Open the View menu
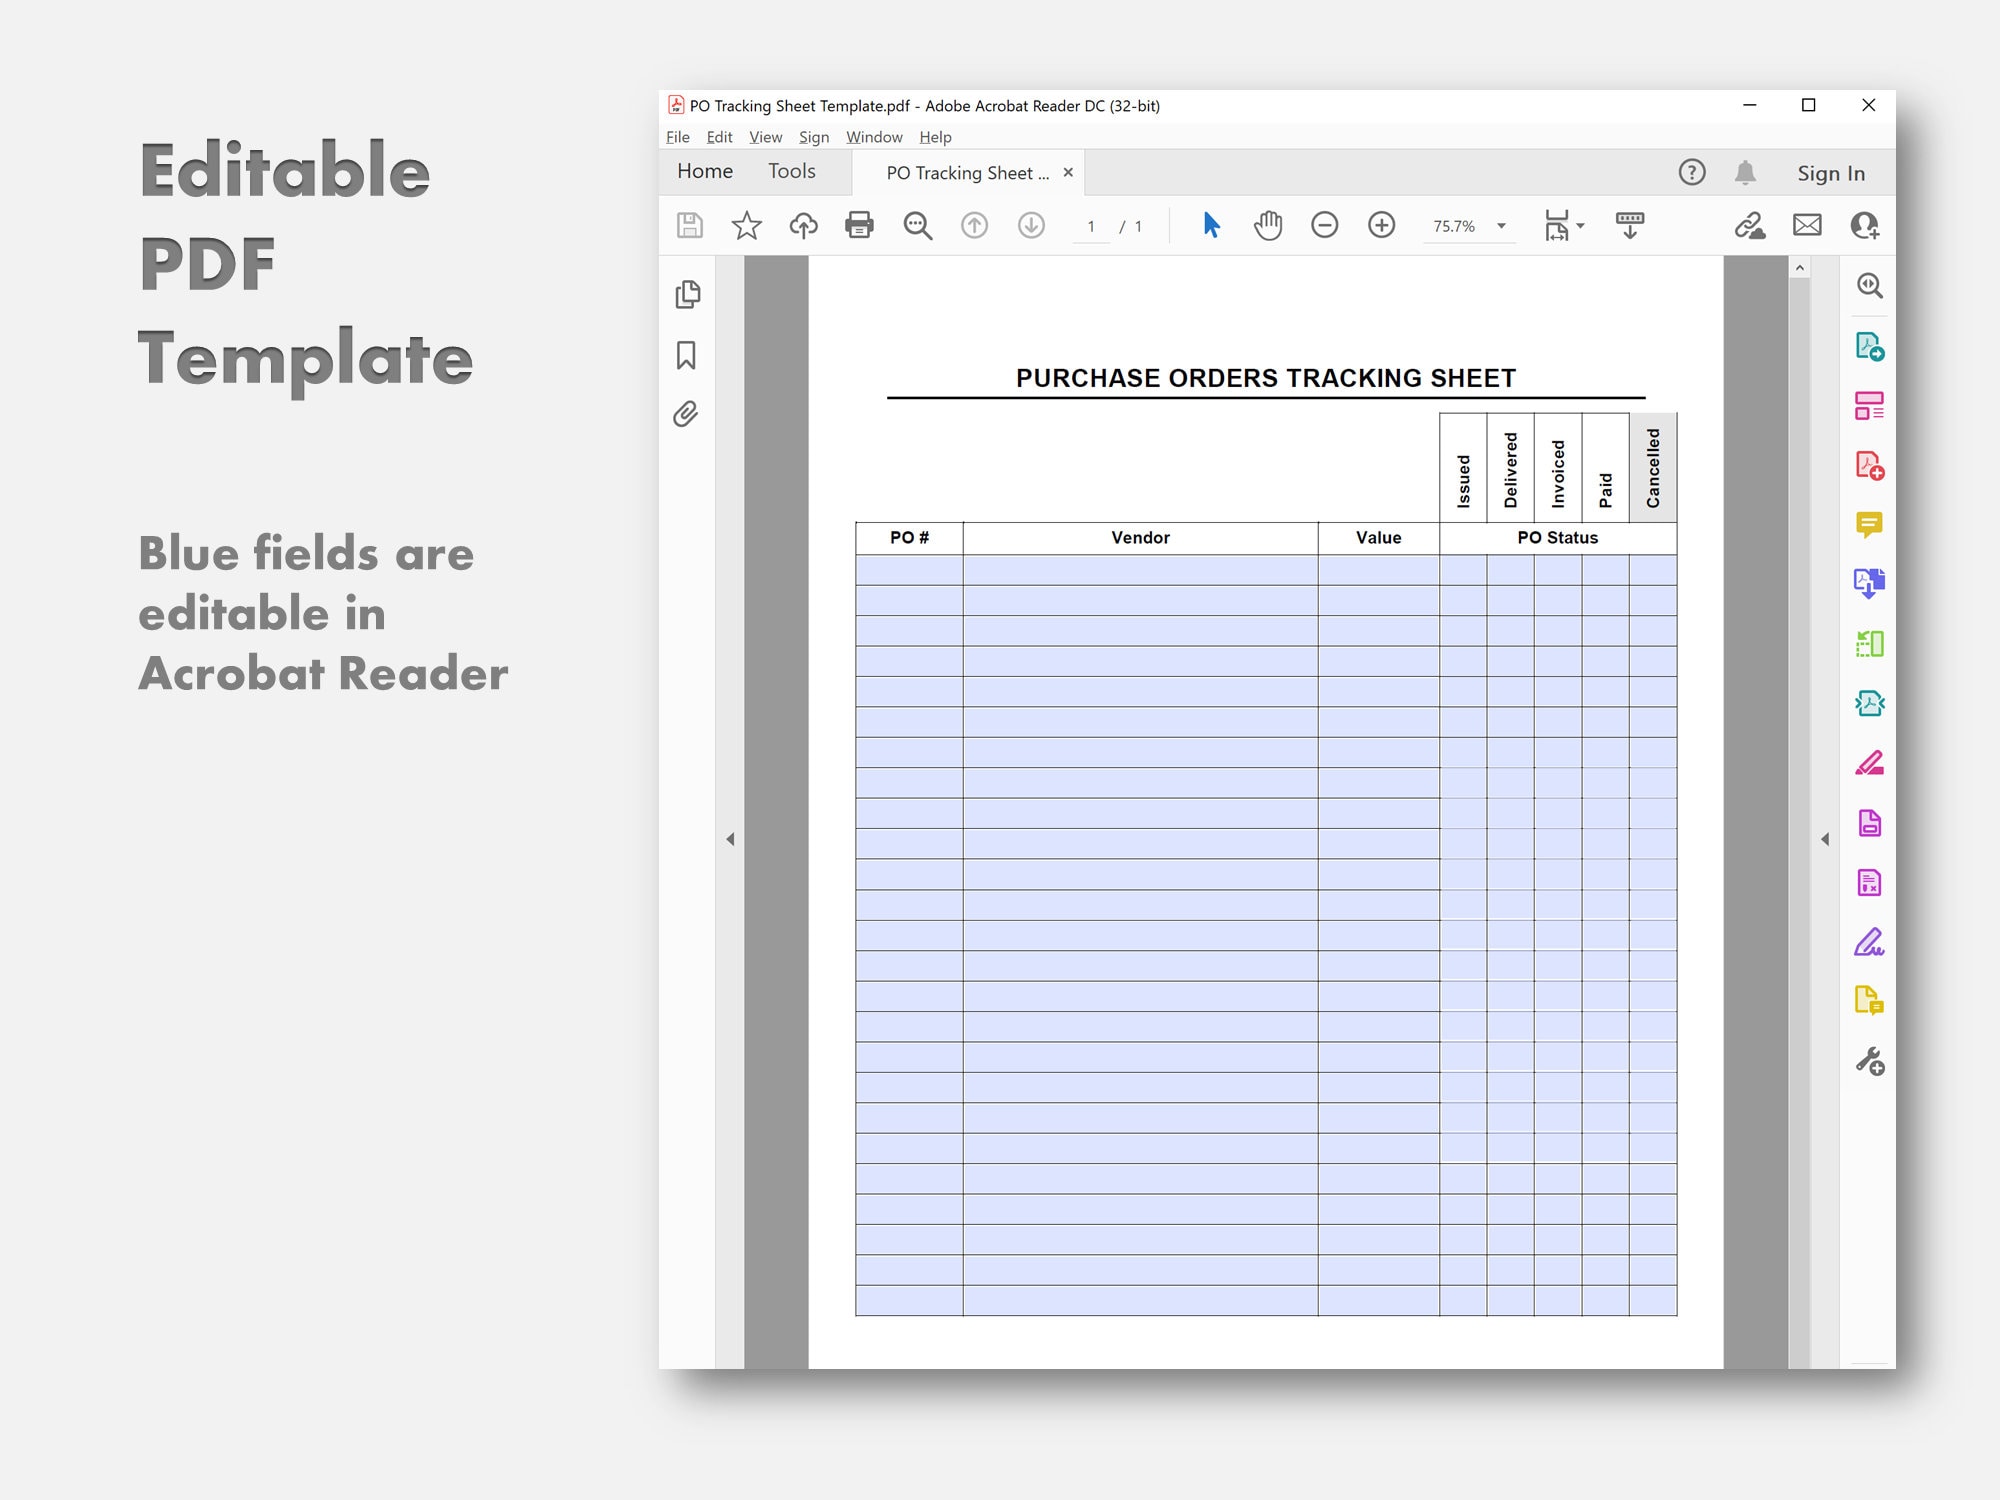The height and width of the screenshot is (1500, 2000). click(766, 137)
